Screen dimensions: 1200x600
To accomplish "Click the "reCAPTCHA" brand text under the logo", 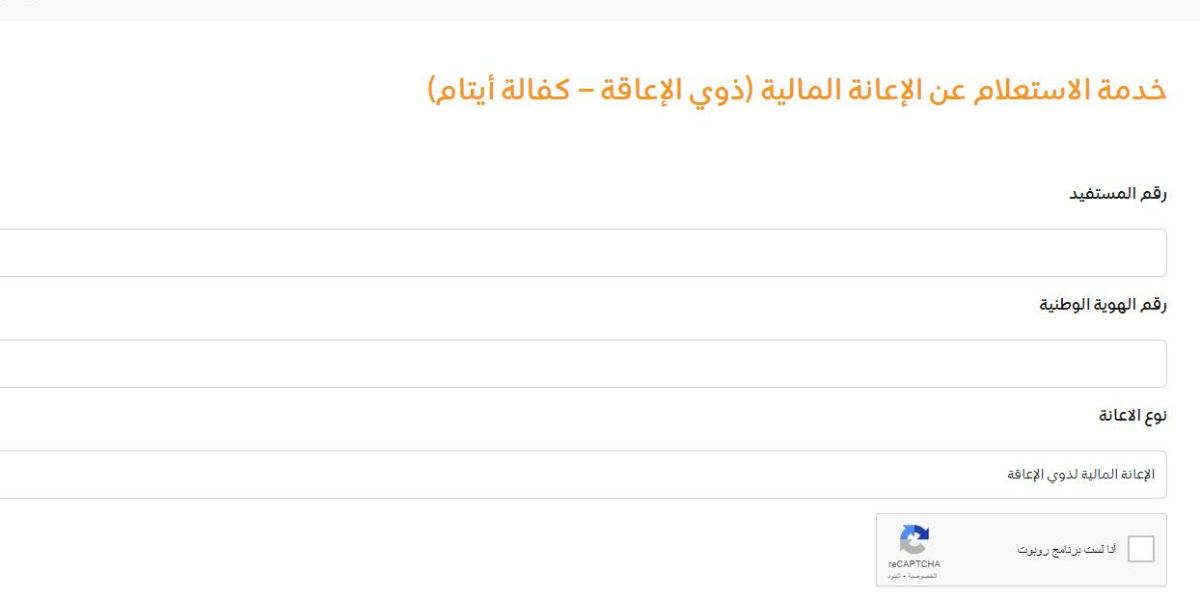I will click(914, 564).
